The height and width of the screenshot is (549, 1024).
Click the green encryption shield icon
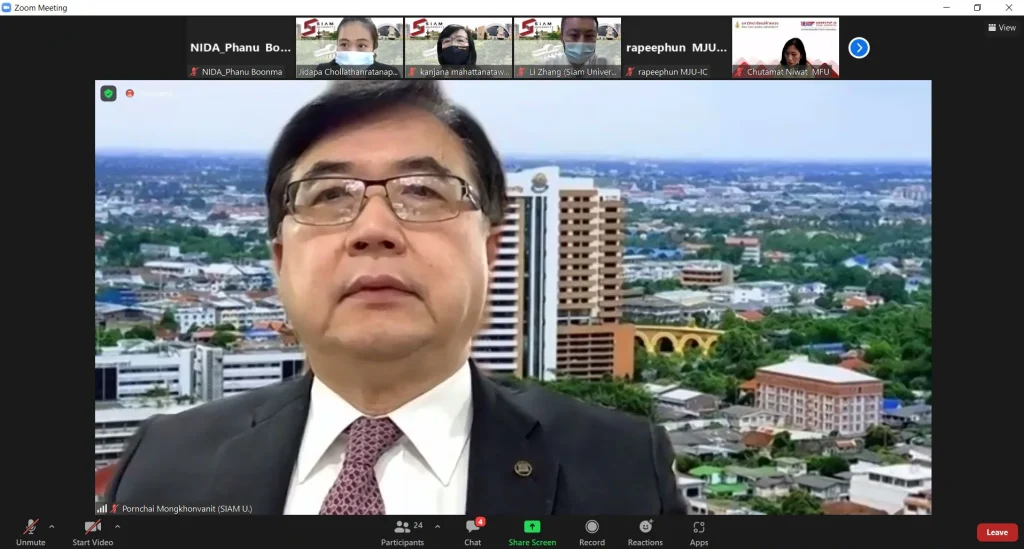point(108,93)
